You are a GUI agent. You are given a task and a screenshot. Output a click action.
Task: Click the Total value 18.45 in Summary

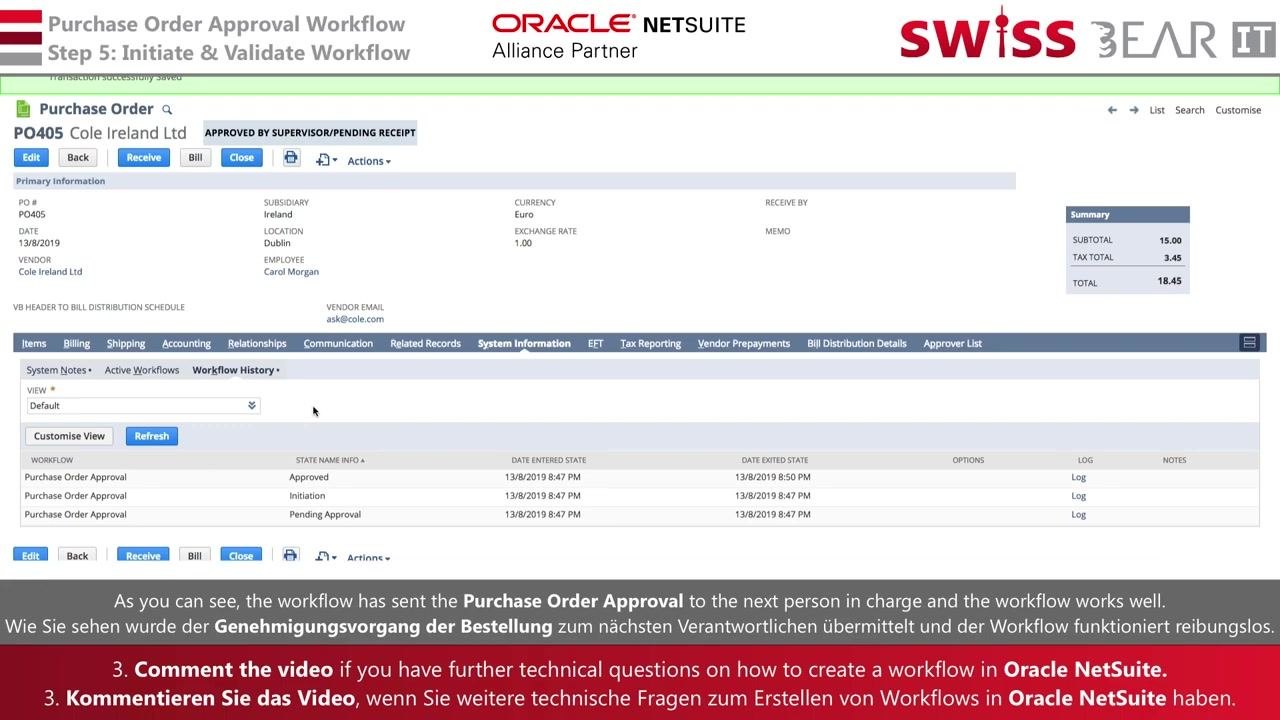pyautogui.click(x=1169, y=282)
